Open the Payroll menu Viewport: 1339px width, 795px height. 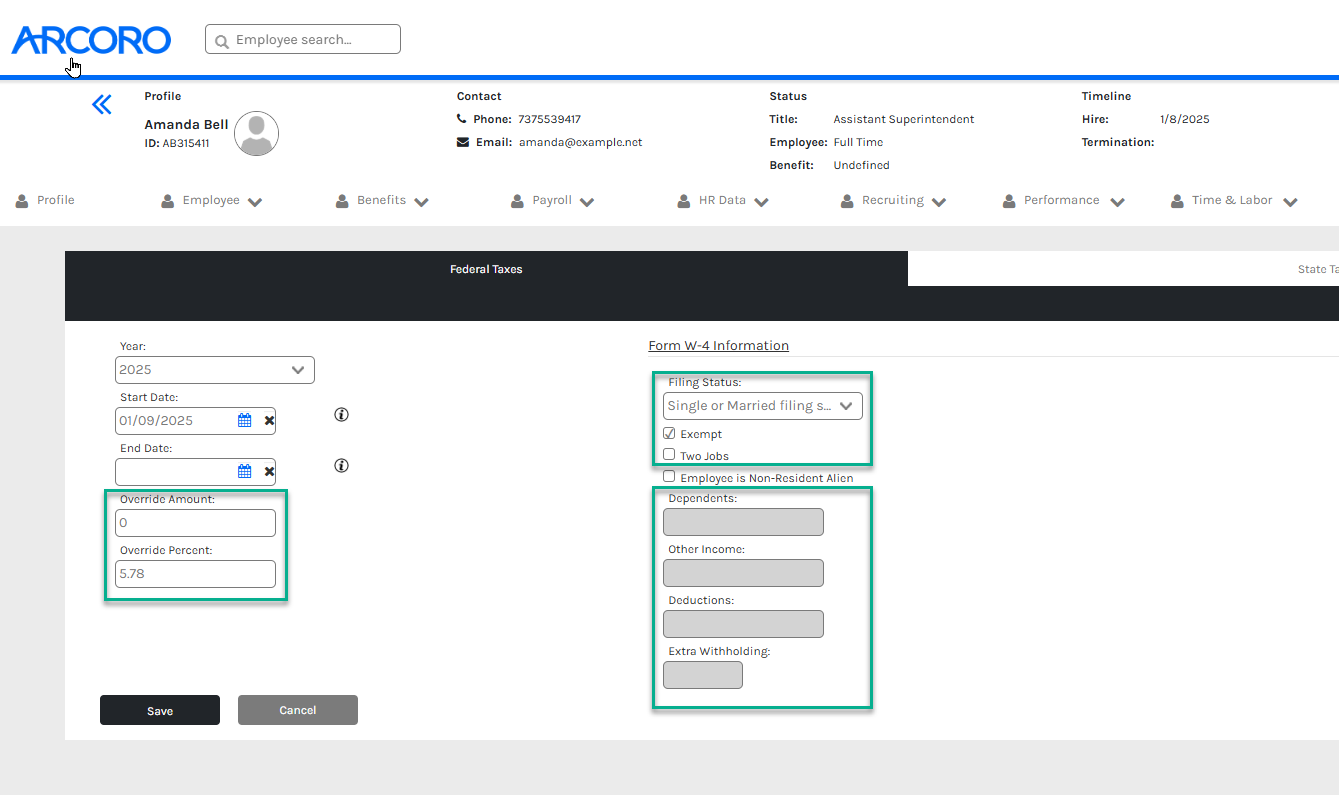(x=552, y=200)
